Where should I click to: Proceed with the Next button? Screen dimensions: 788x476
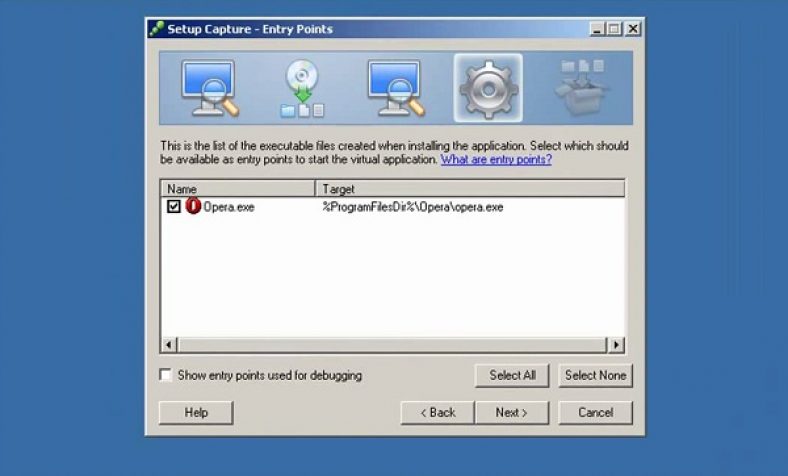[512, 413]
